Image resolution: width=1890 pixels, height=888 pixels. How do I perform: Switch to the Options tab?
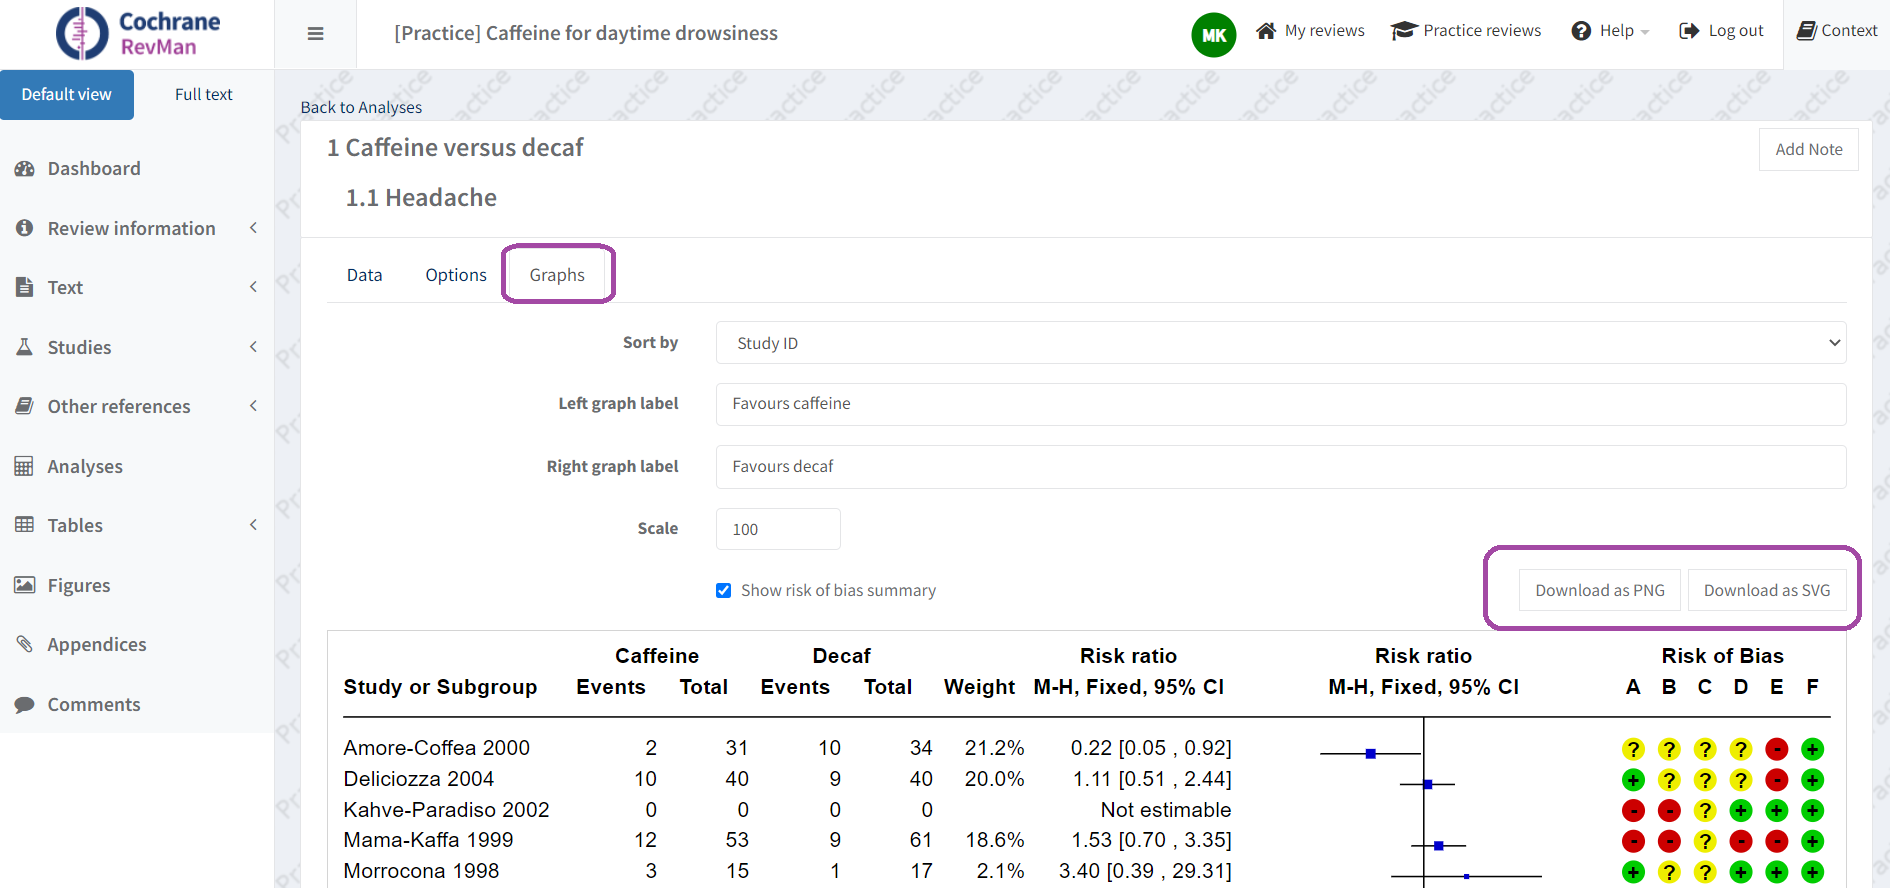[x=456, y=275]
